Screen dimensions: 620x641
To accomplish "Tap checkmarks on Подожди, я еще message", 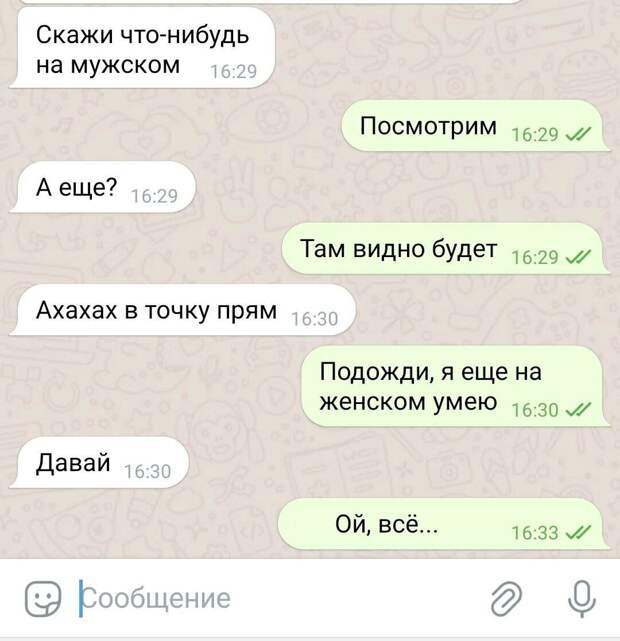I will click(577, 409).
